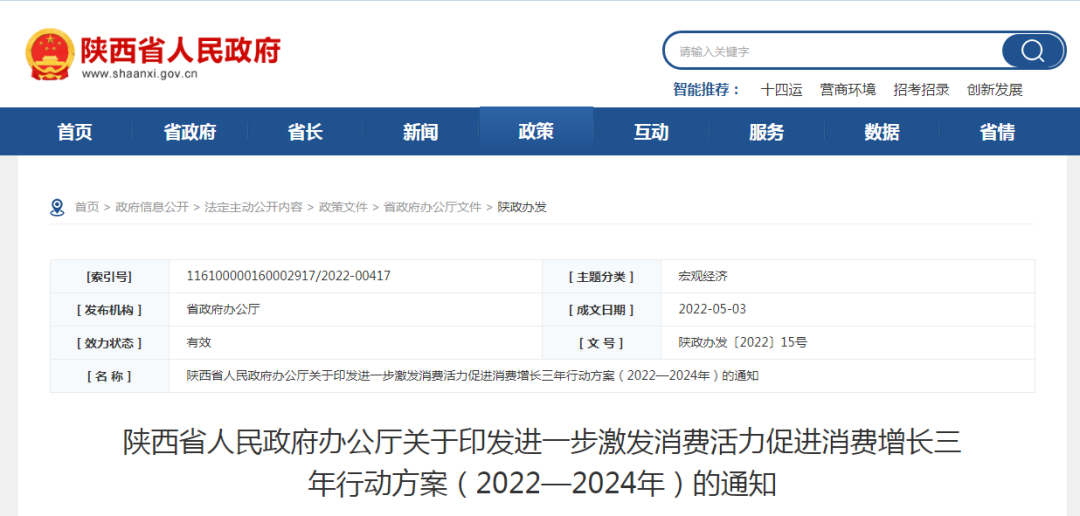Open the 新闻 navigation tab

(421, 132)
